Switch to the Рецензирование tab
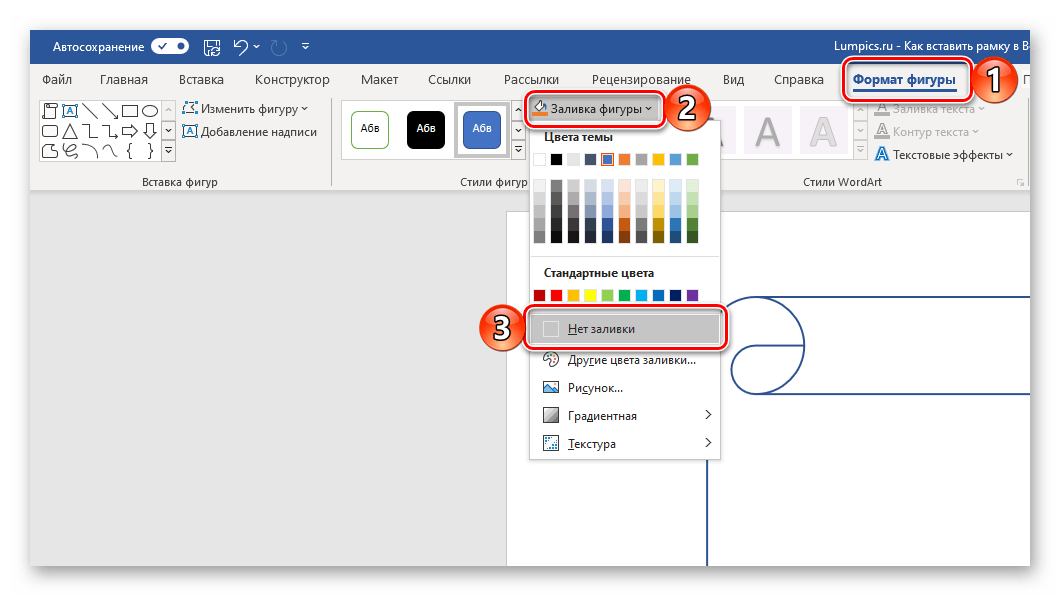The image size is (1060, 596). click(641, 80)
